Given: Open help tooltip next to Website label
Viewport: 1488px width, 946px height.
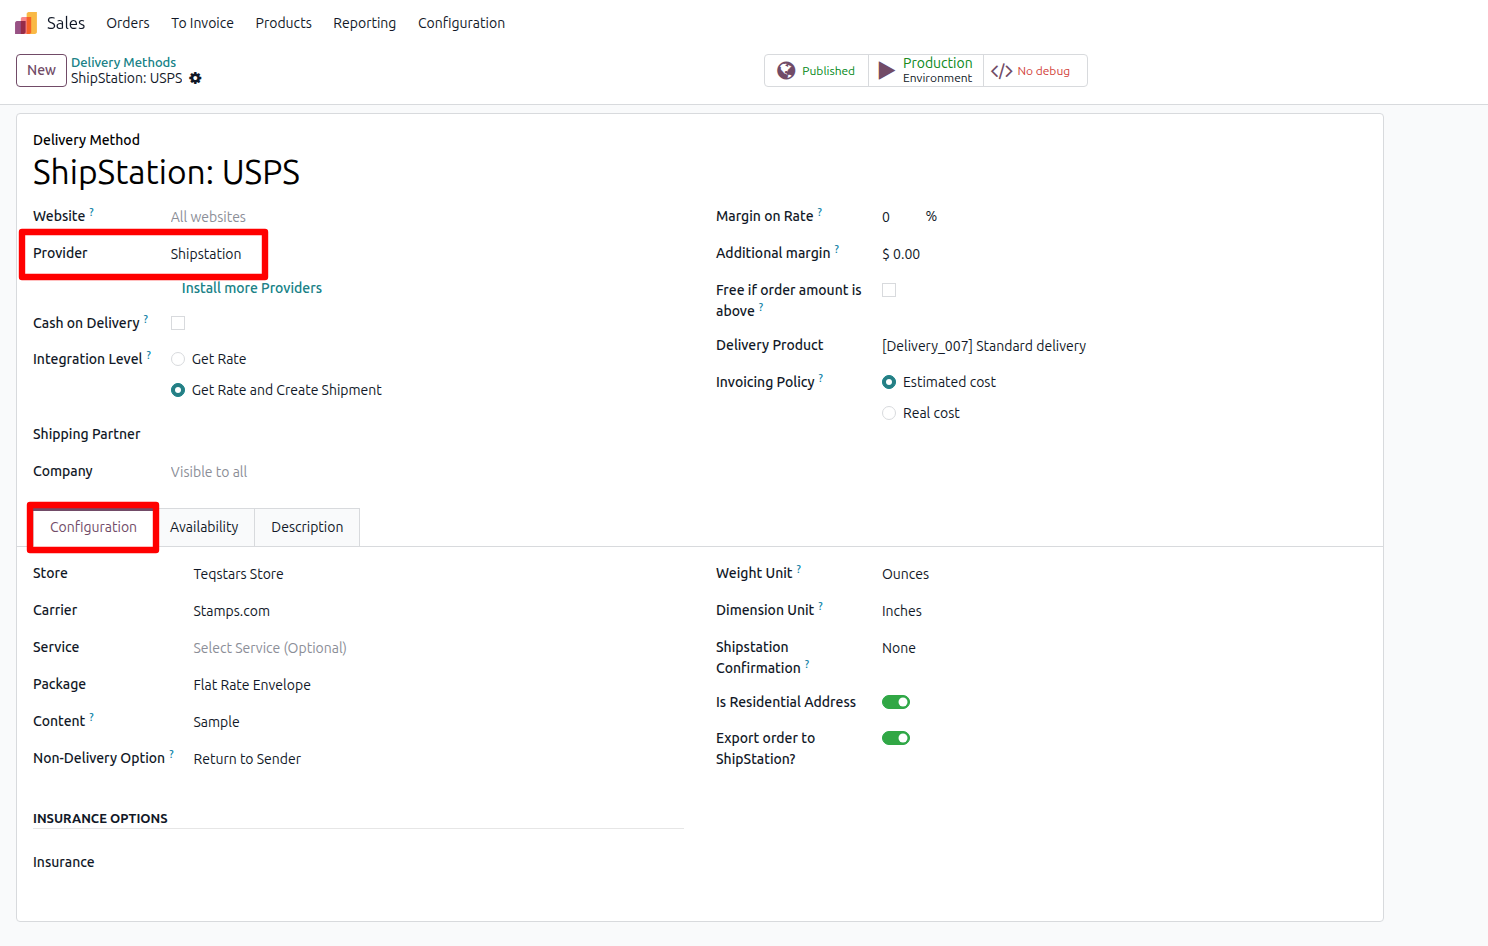Looking at the screenshot, I should (x=92, y=211).
